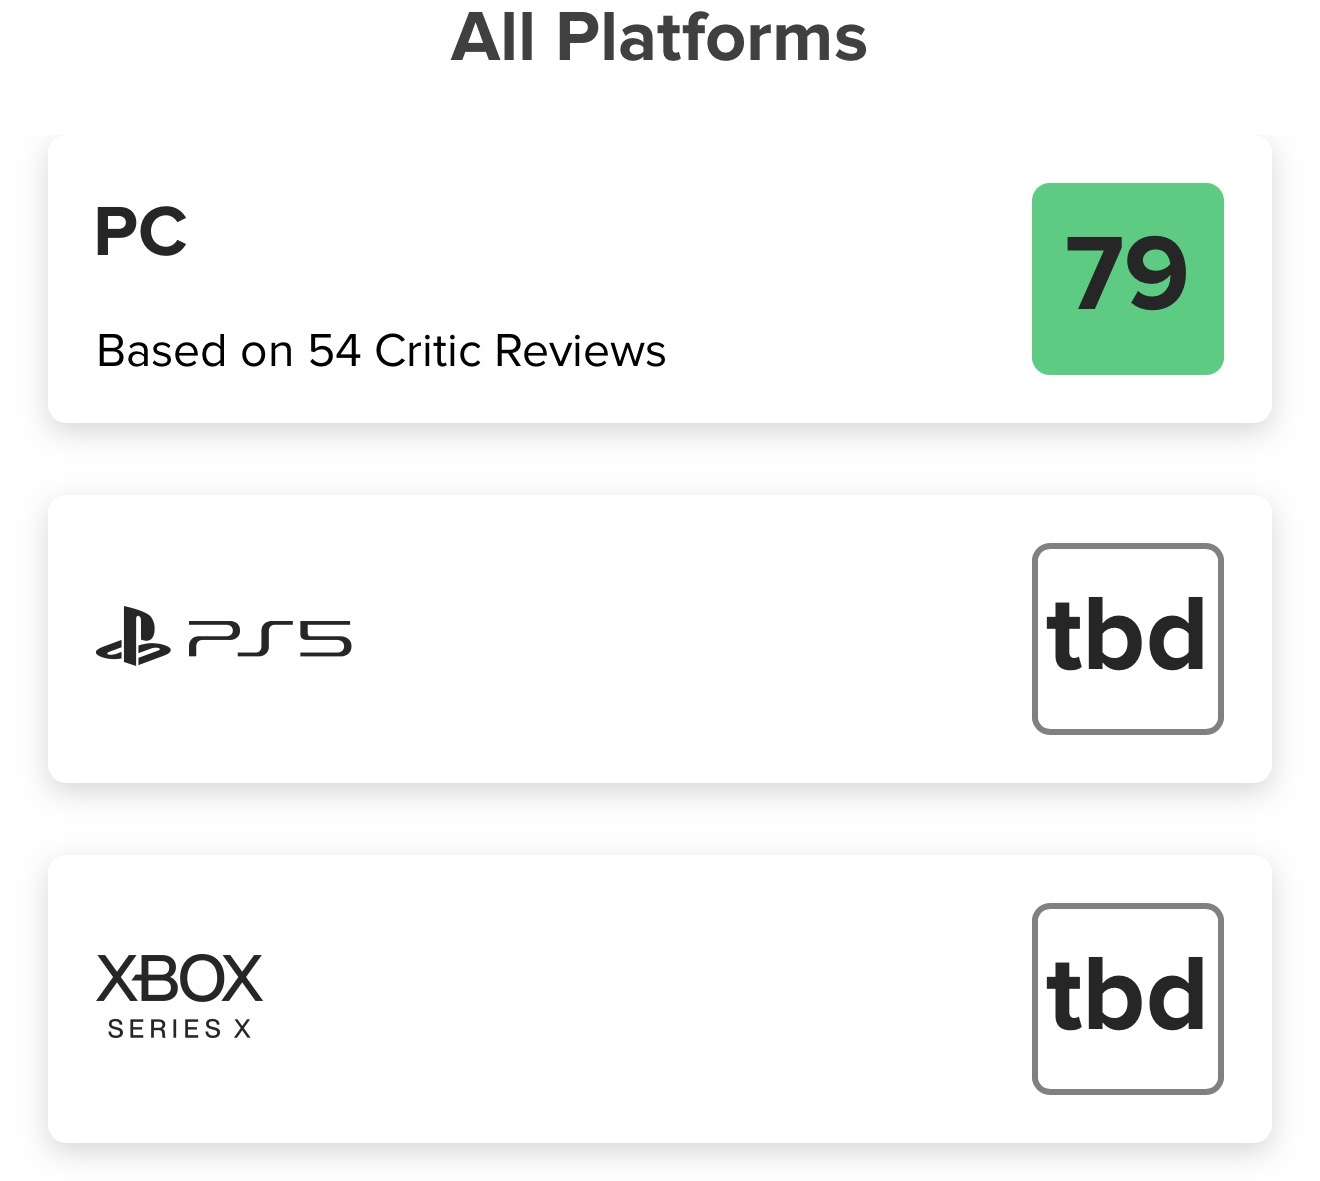Click the '5' in the PS5 wordmark
Screen dimensions: 1320x1181
[325, 638]
